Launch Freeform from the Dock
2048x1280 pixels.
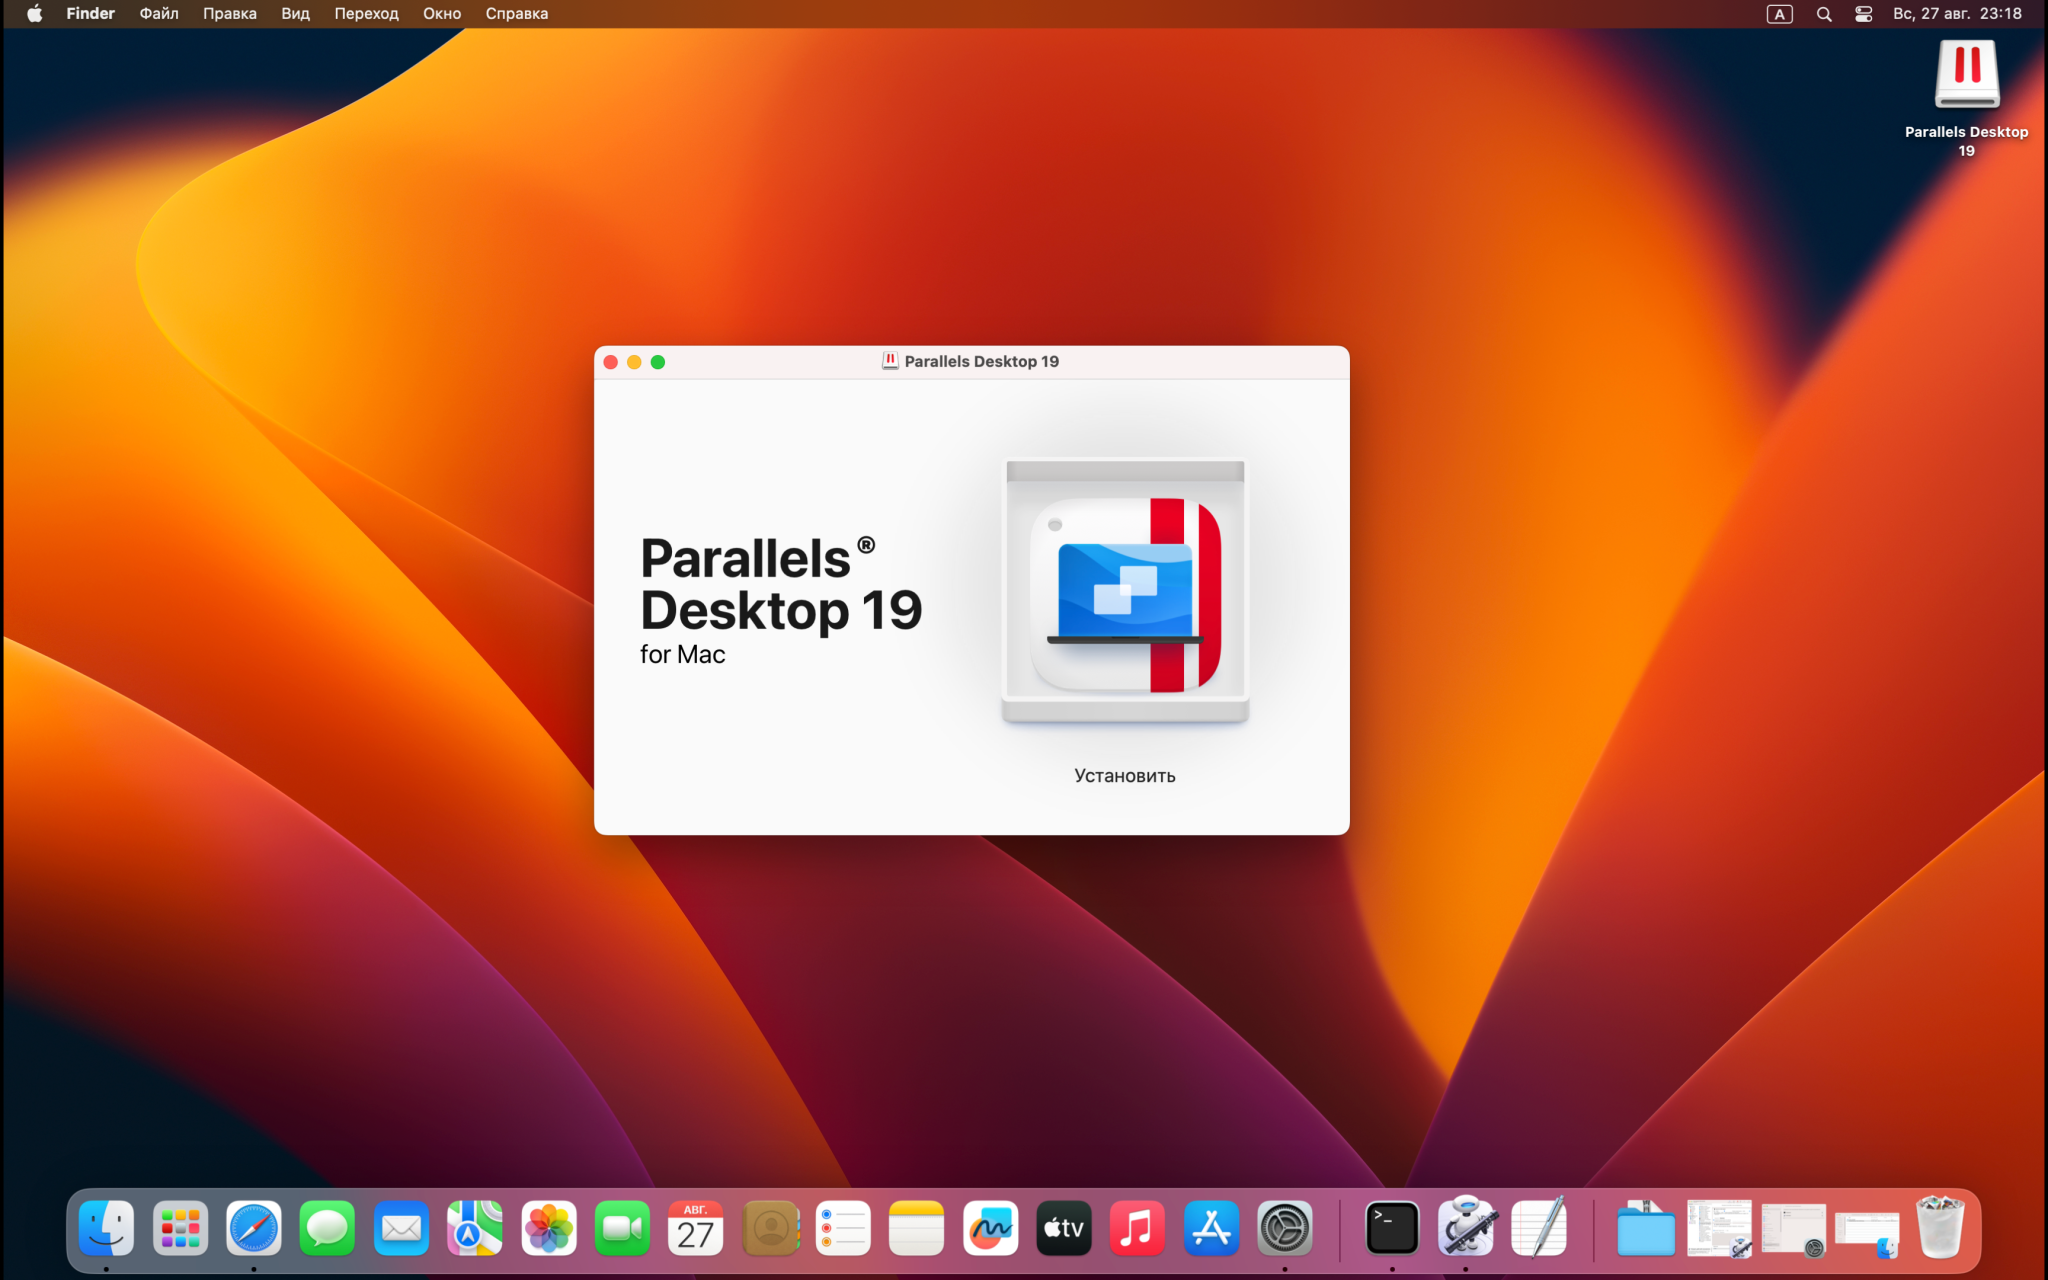click(x=991, y=1228)
